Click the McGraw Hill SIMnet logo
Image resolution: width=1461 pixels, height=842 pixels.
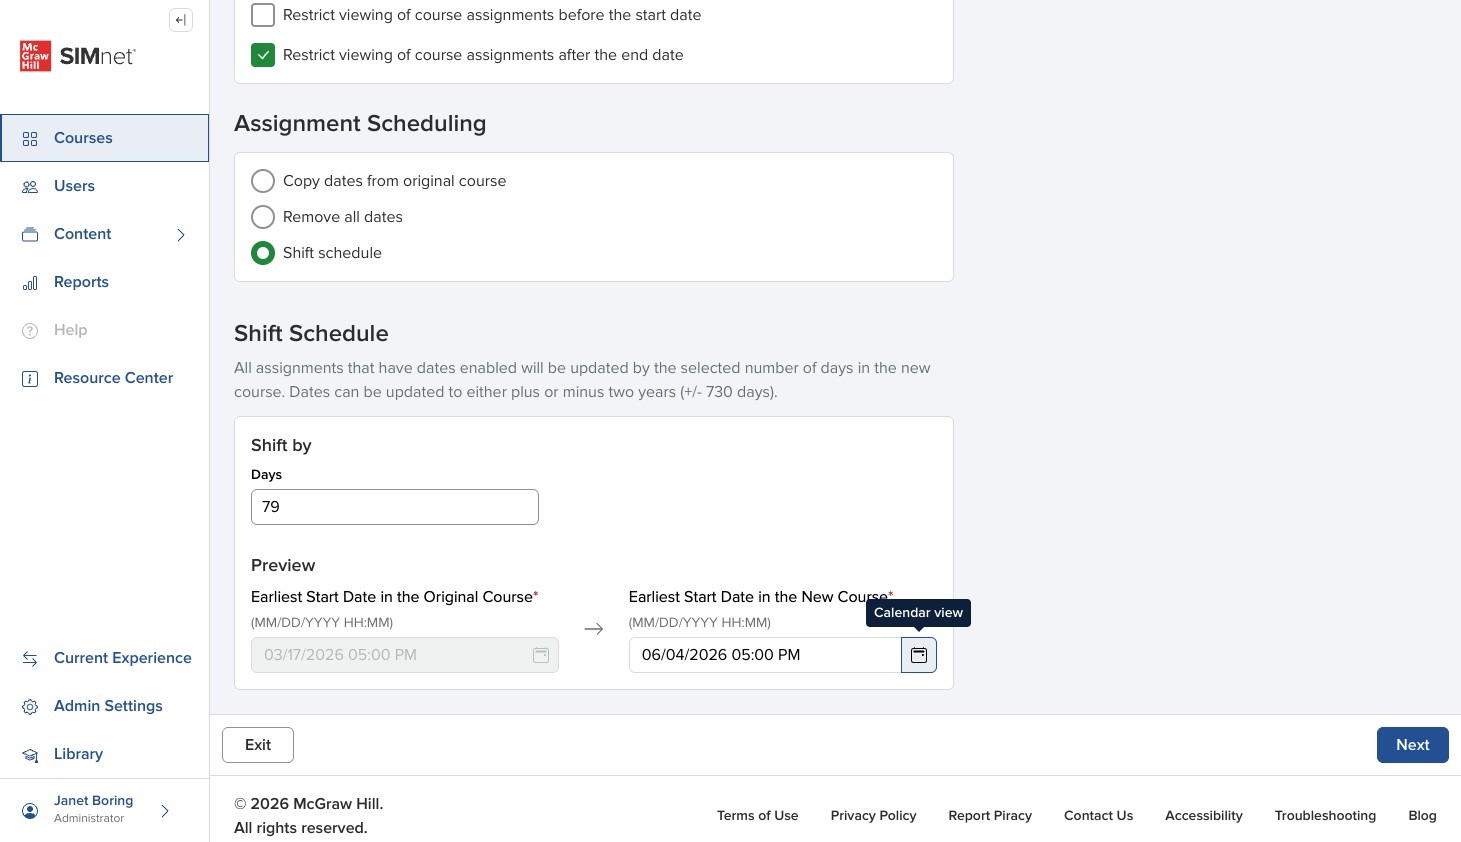(x=78, y=56)
